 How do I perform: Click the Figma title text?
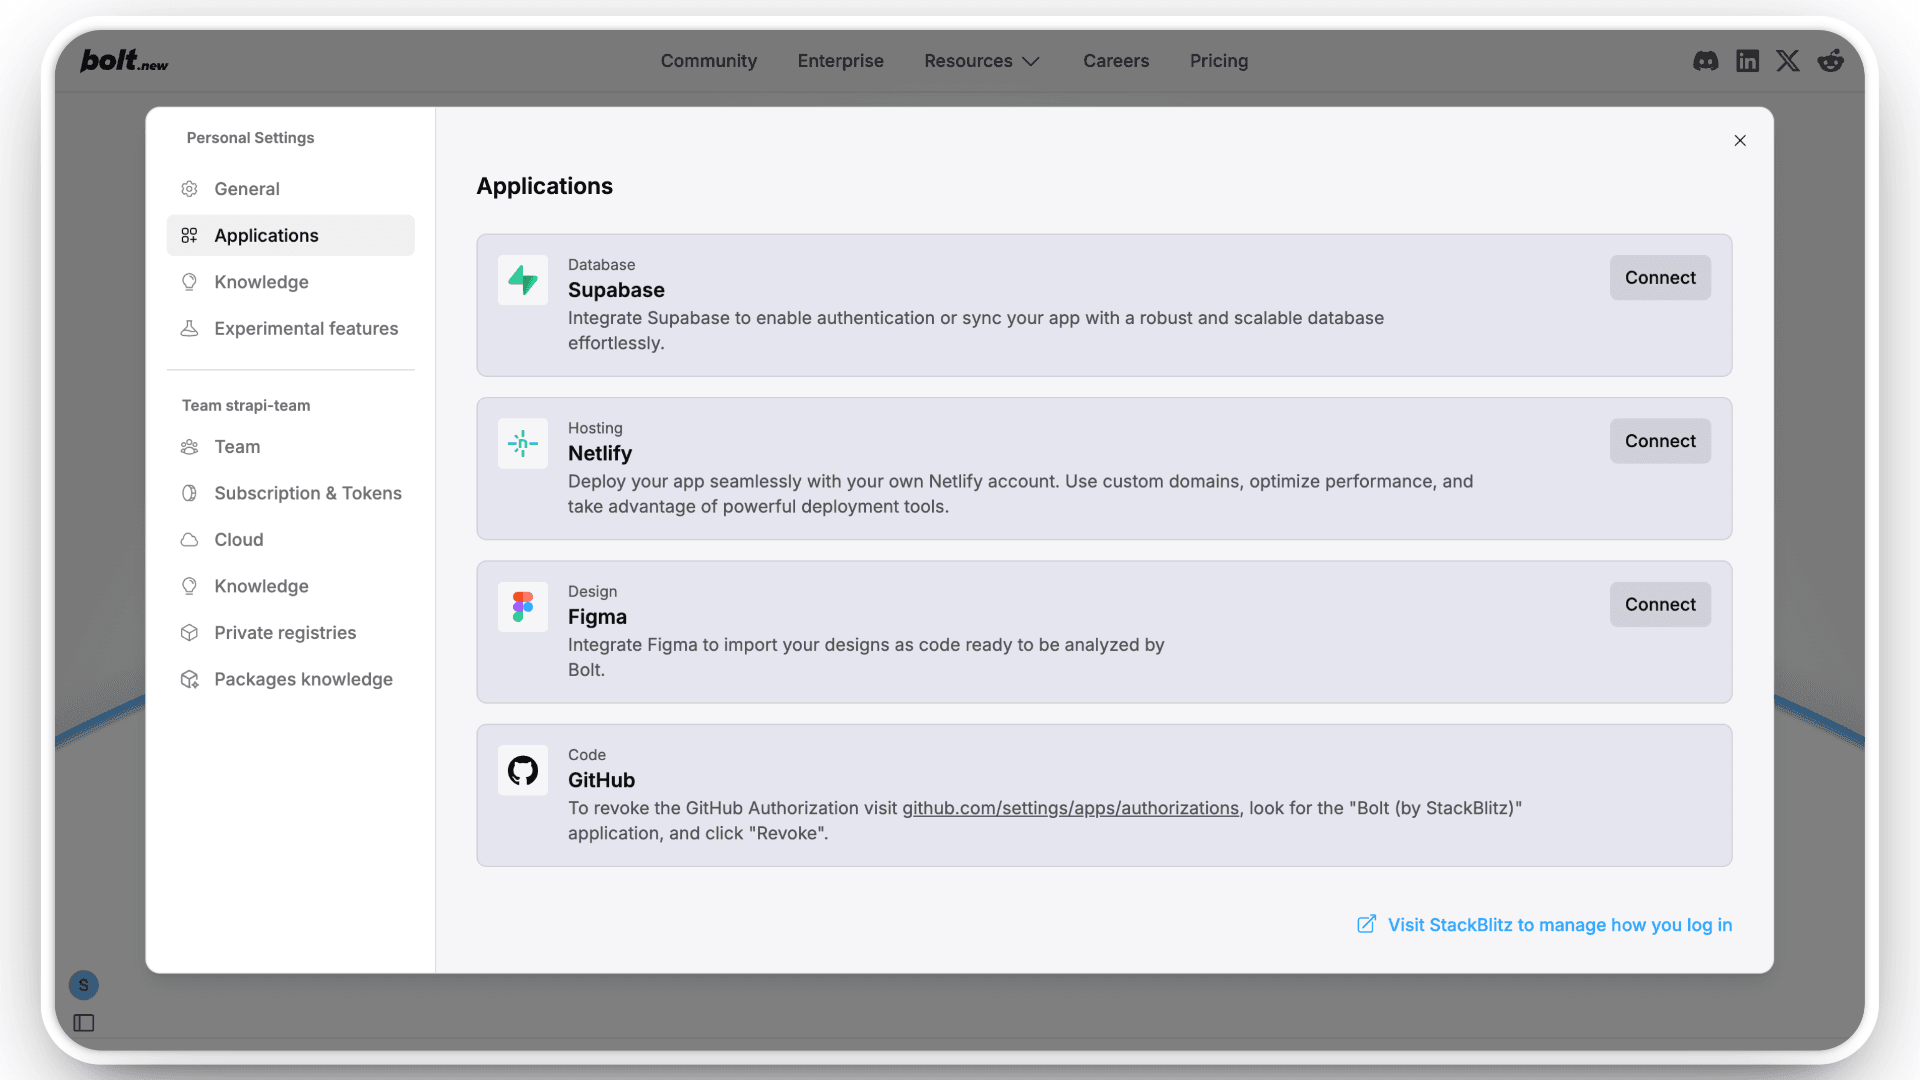pos(597,617)
